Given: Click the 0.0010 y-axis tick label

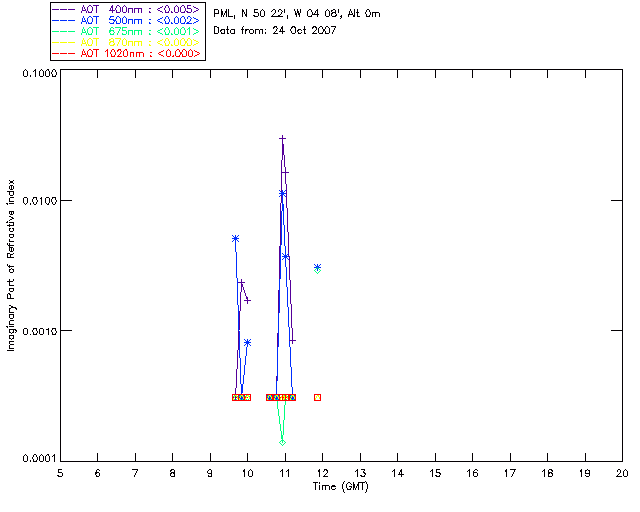Looking at the screenshot, I should click(40, 331).
